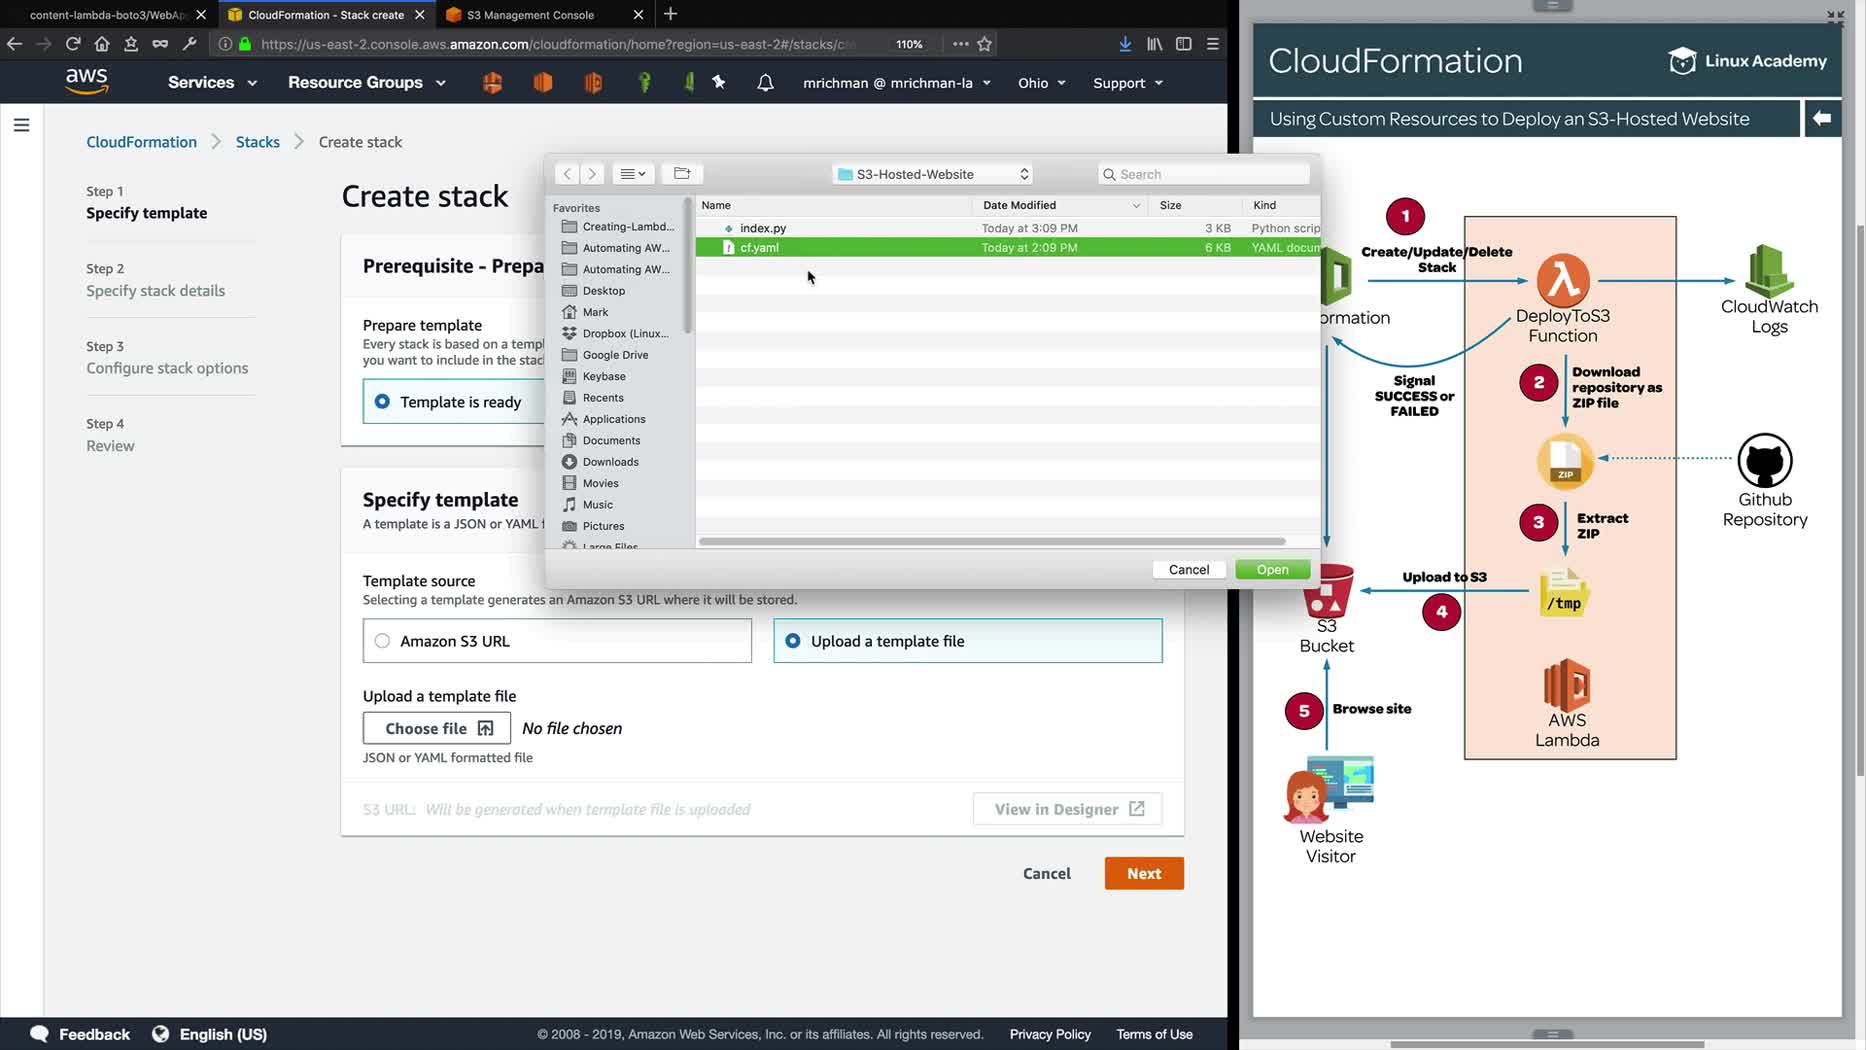Click the browser address bar URL
The height and width of the screenshot is (1050, 1866).
[559, 44]
